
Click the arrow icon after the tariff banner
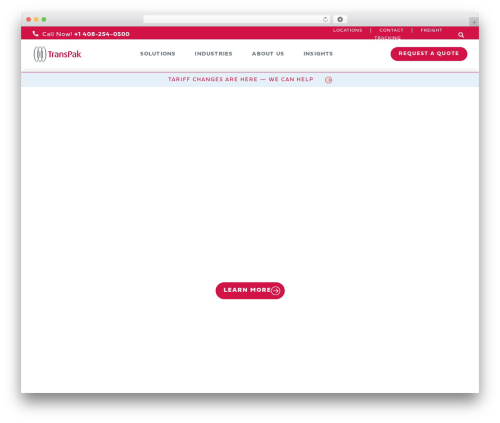tap(329, 80)
